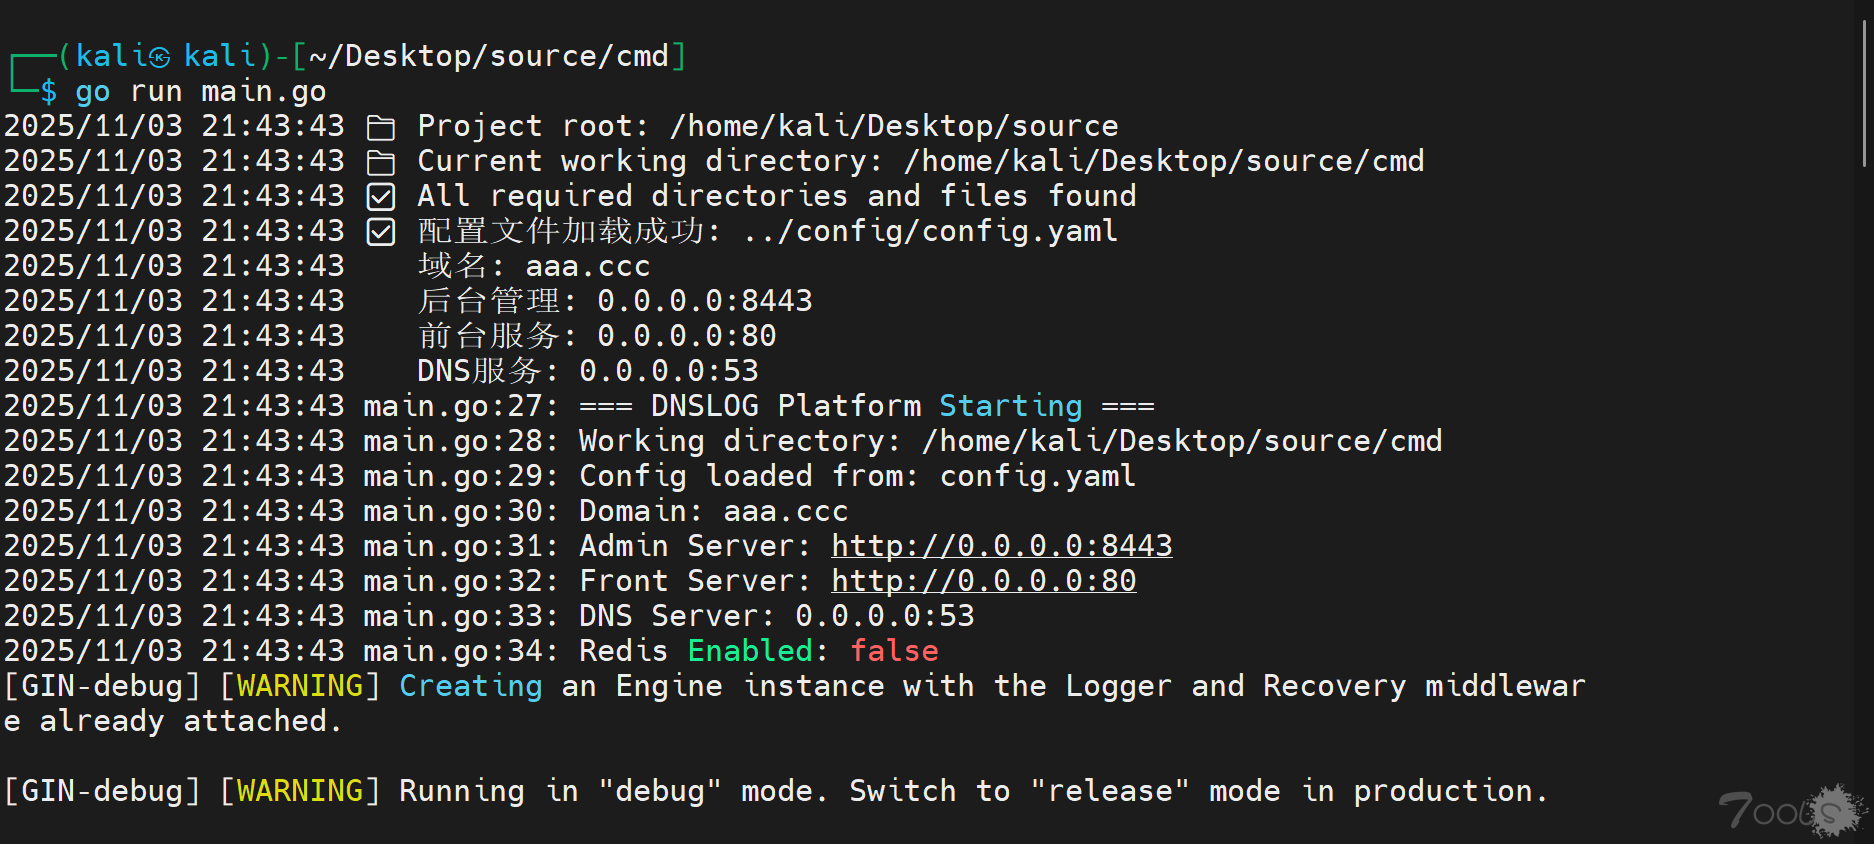1874x844 pixels.
Task: Click the yellow WARNING tag before Running
Action: (x=300, y=791)
